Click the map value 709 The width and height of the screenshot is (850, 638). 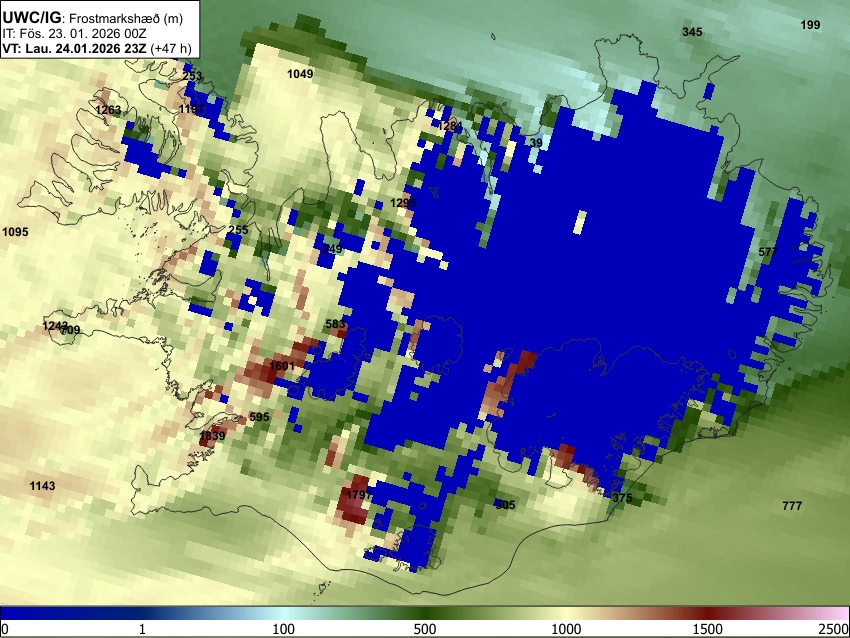coord(70,330)
